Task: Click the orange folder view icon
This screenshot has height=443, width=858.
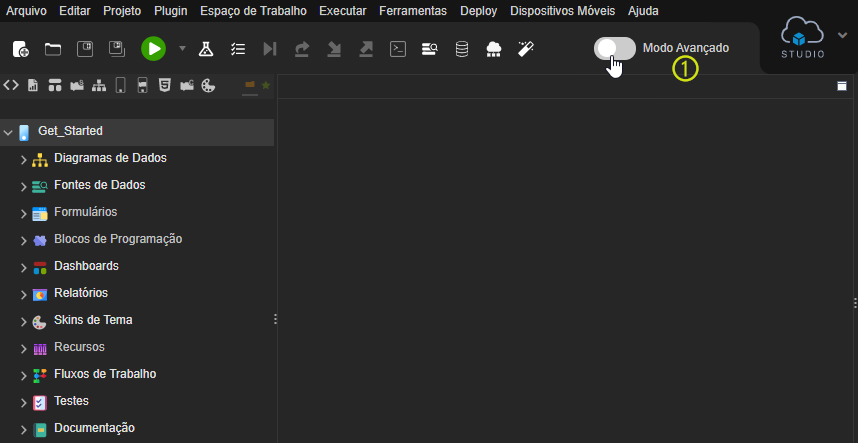Action: click(x=250, y=85)
